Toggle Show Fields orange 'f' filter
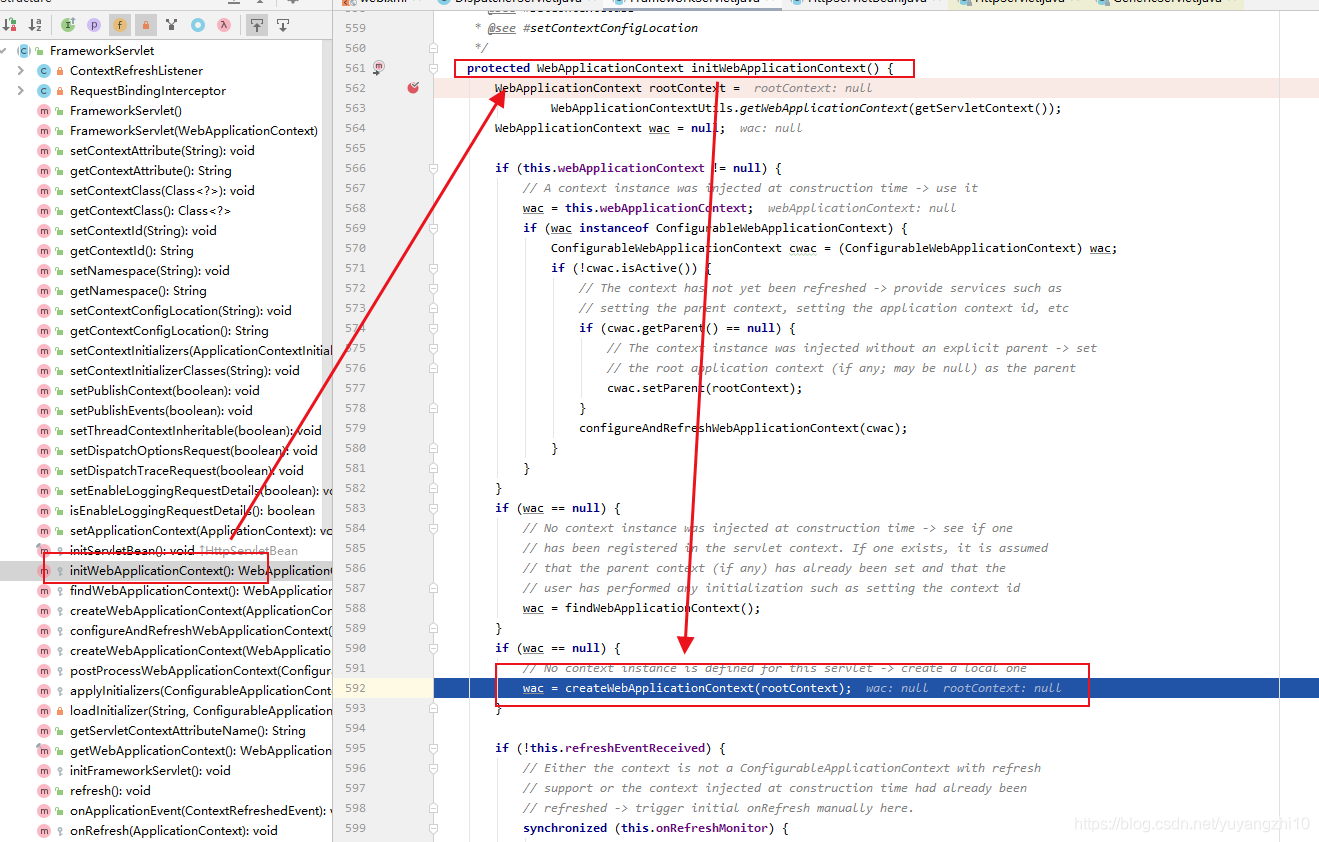The width and height of the screenshot is (1319, 842). point(120,24)
